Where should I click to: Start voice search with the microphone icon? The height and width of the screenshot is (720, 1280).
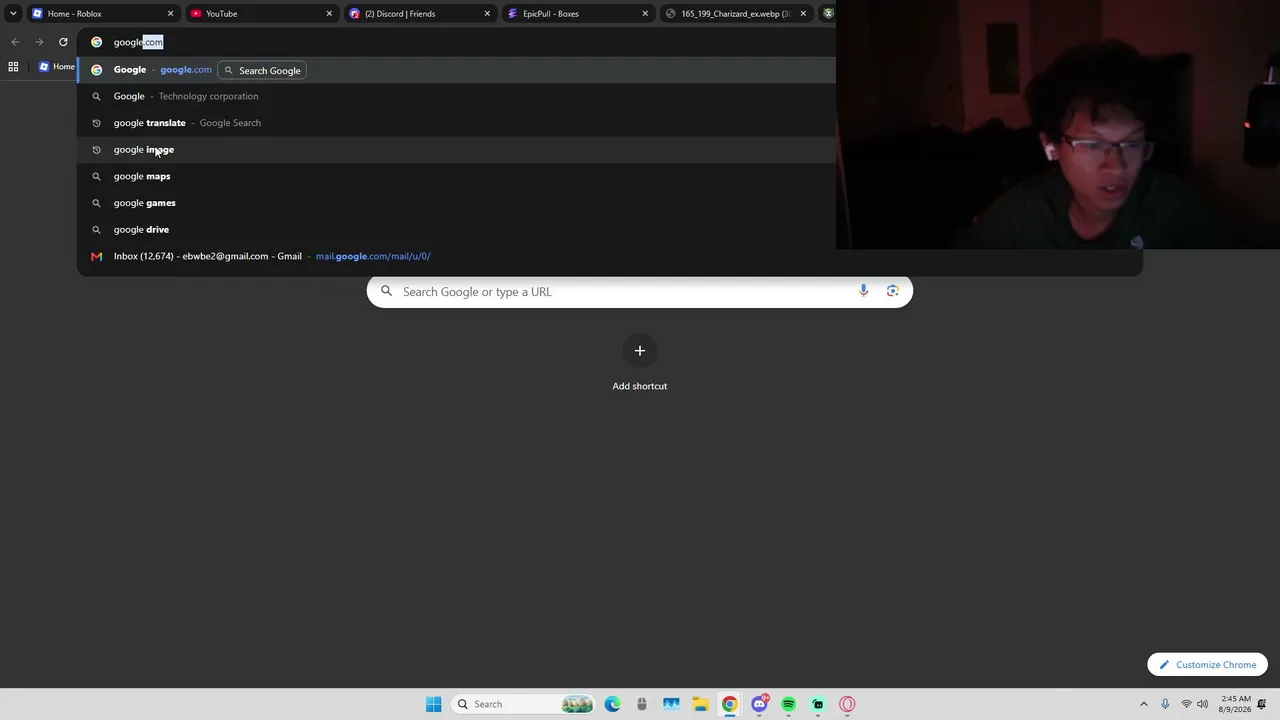(x=864, y=291)
